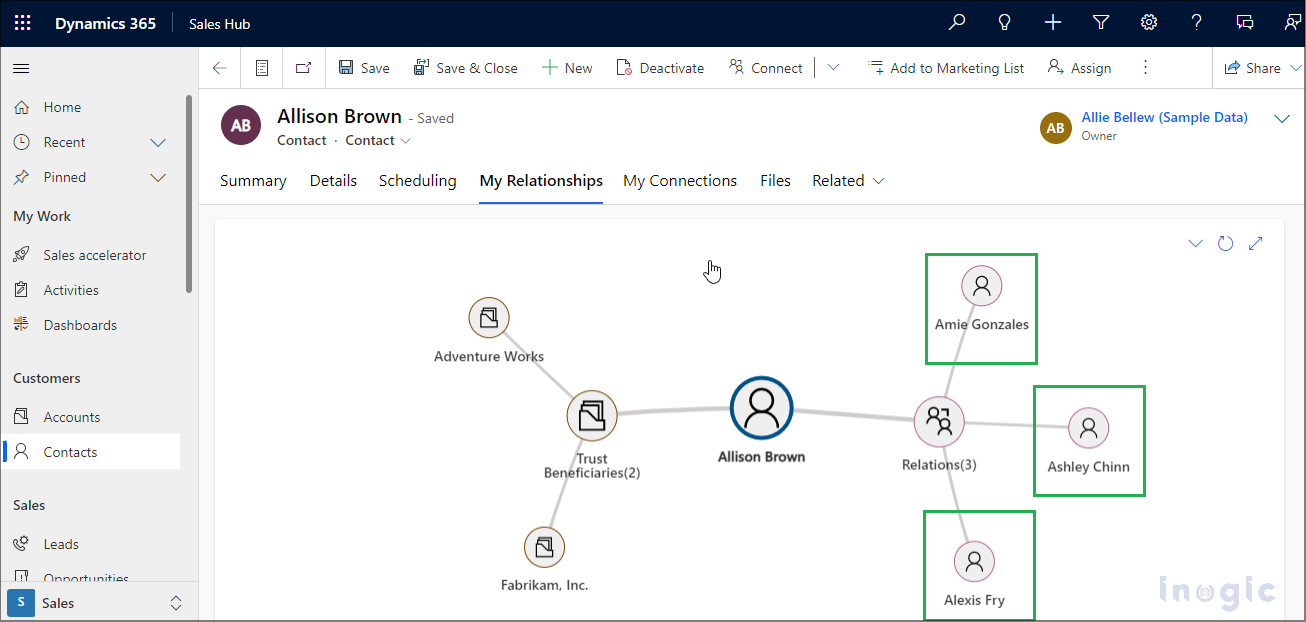Switch to the My Connections tab
1306x622 pixels.
pyautogui.click(x=679, y=181)
